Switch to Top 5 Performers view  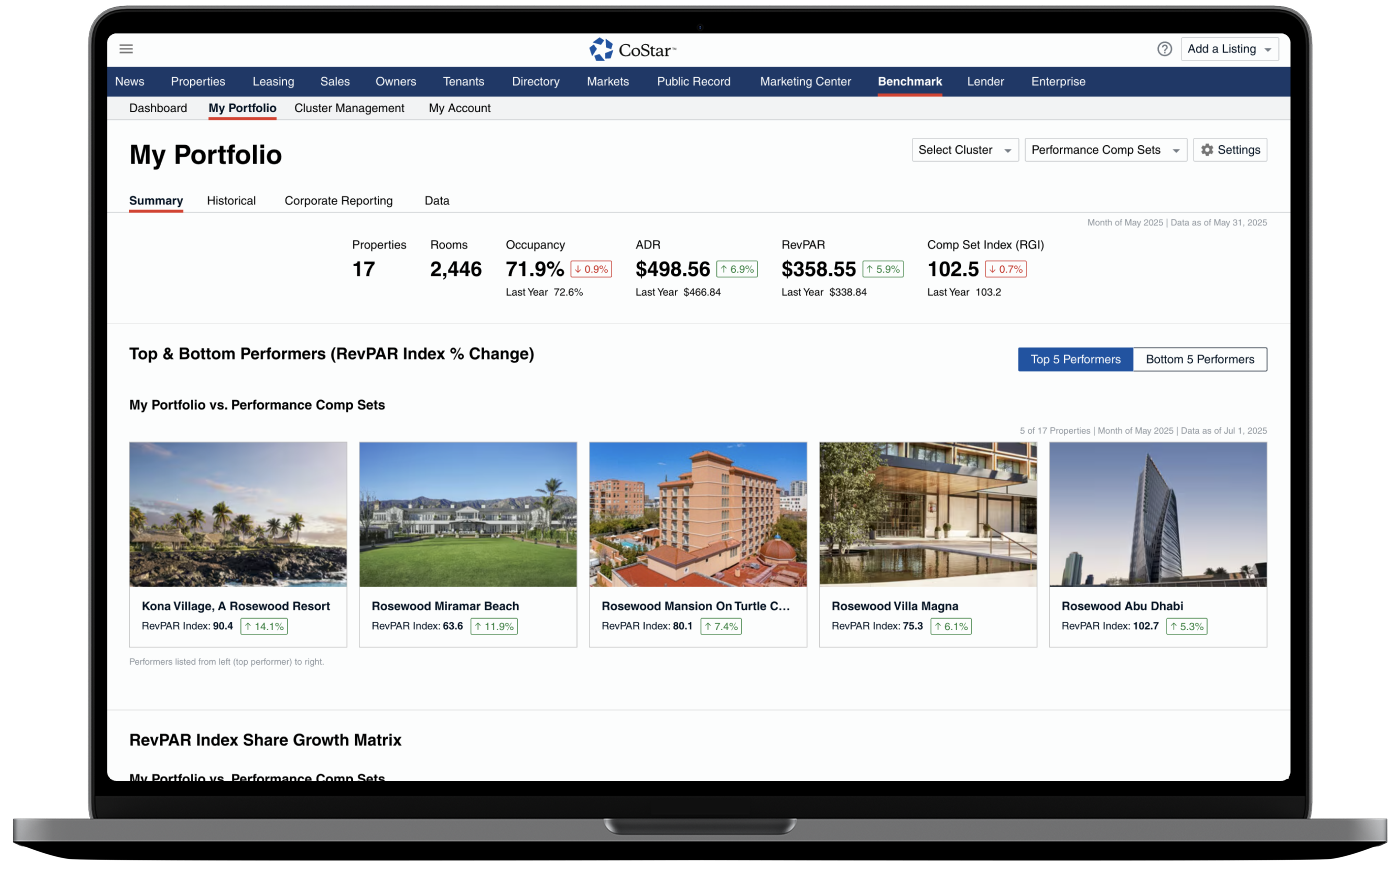[1075, 359]
